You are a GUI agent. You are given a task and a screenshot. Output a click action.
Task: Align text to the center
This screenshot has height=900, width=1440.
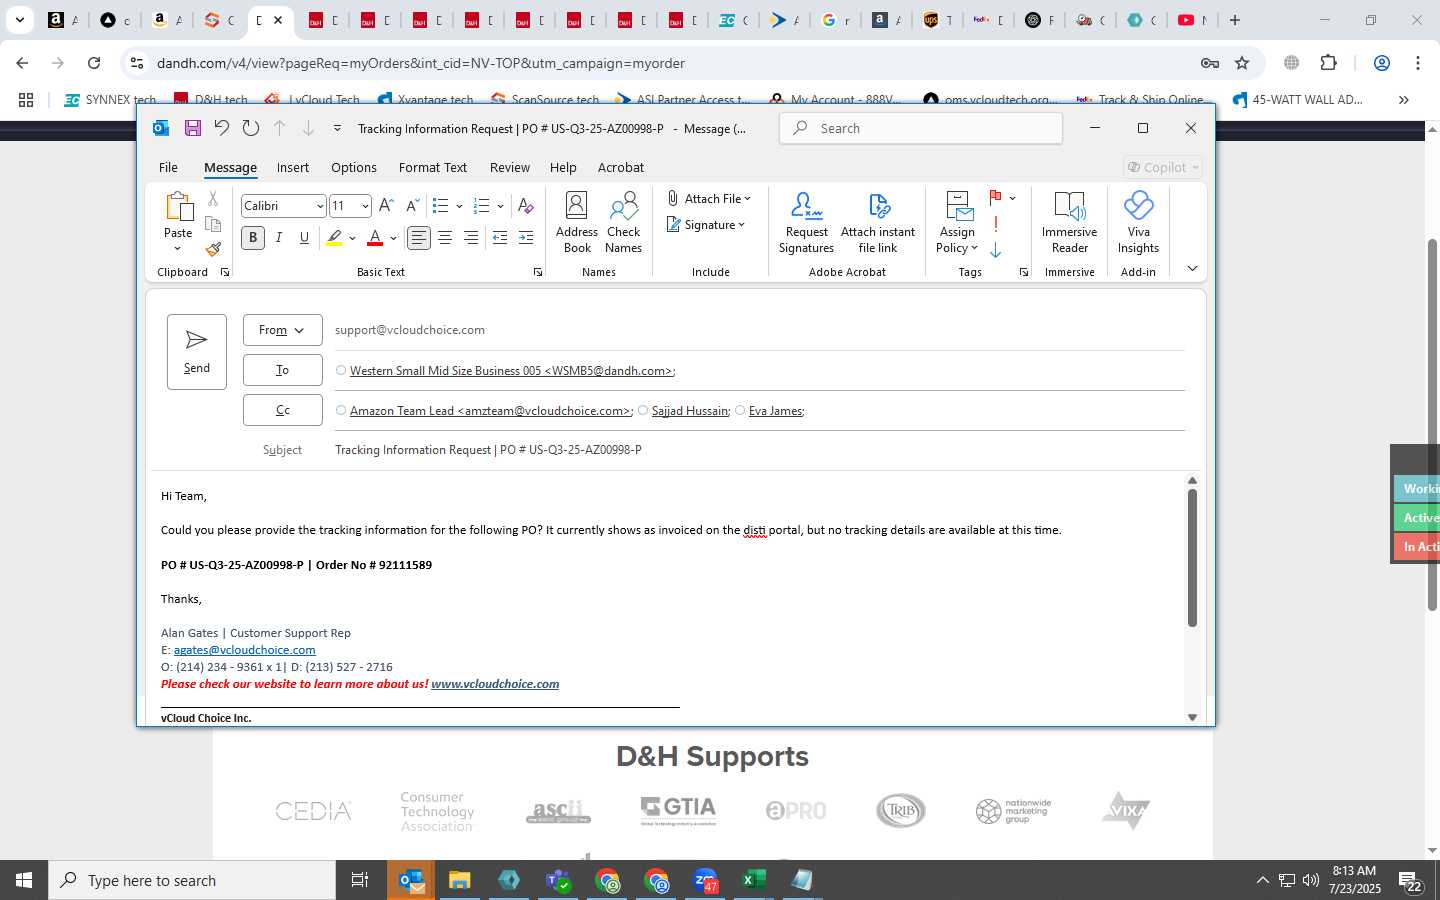(445, 238)
